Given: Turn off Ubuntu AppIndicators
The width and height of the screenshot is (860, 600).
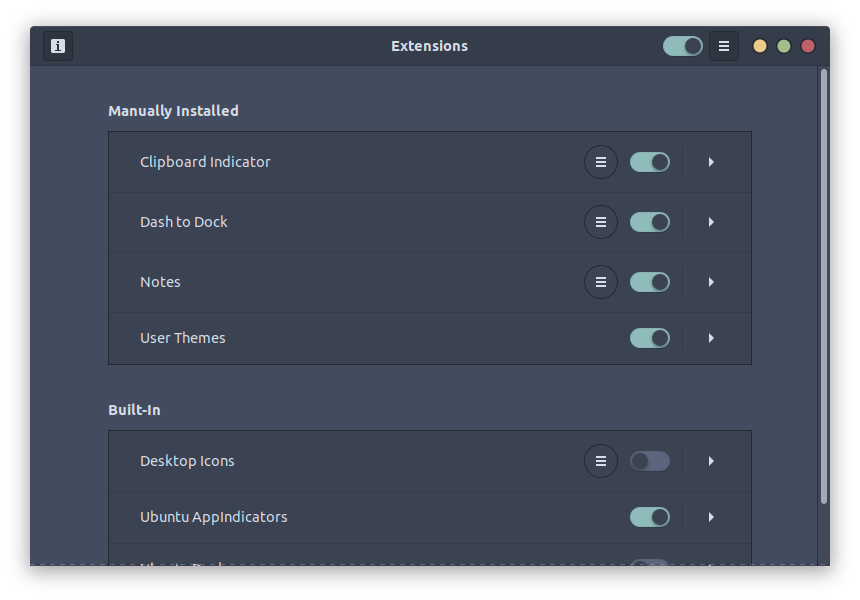Looking at the screenshot, I should [x=649, y=517].
